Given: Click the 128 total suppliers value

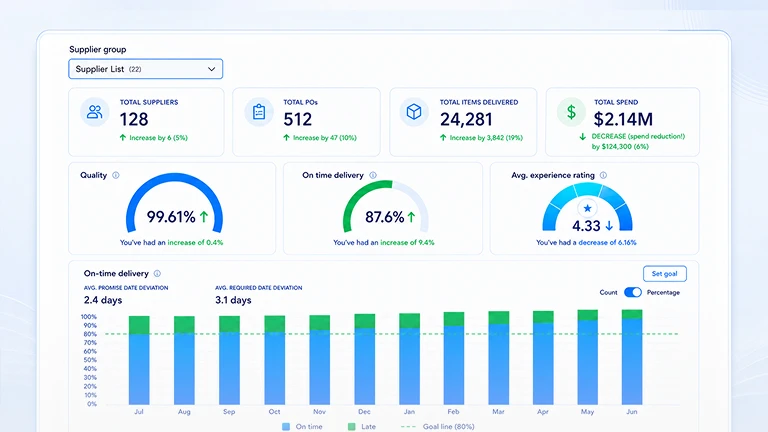Looking at the screenshot, I should click(x=134, y=120).
